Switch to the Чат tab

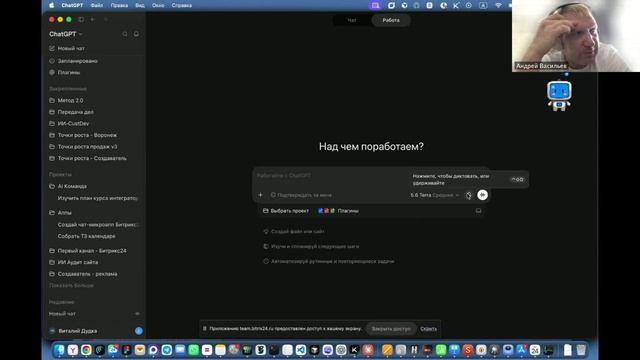352,20
